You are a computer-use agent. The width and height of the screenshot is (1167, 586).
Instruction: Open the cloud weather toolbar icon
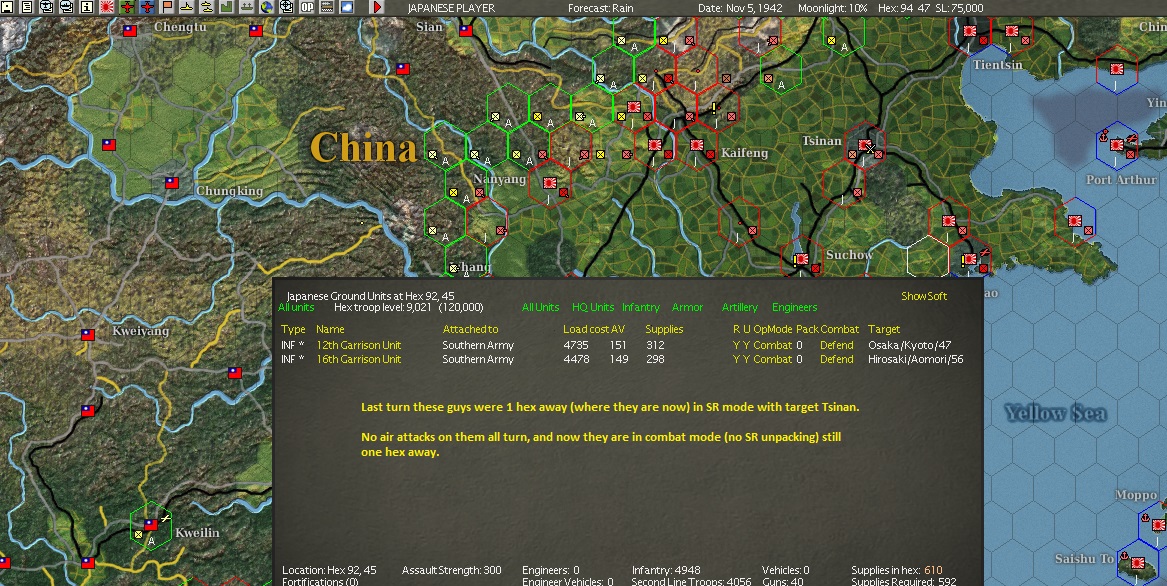(347, 7)
